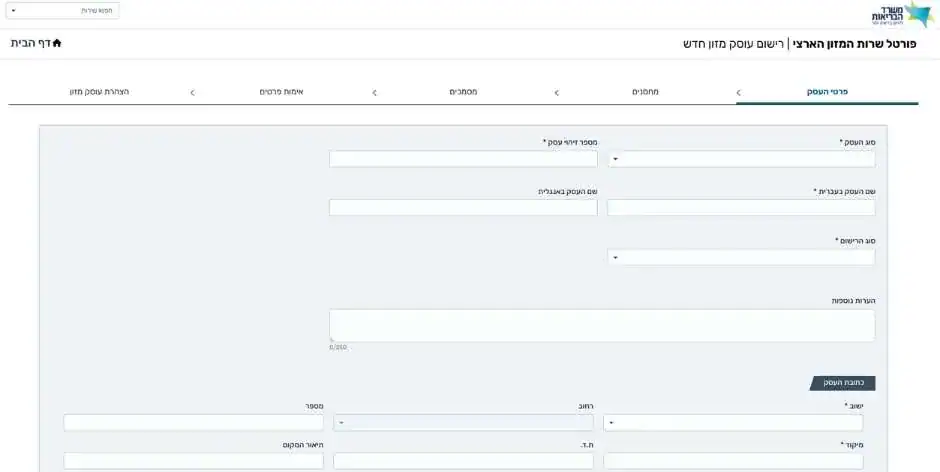940x472 pixels.
Task: Click the מספר house number field
Action: 193,423
